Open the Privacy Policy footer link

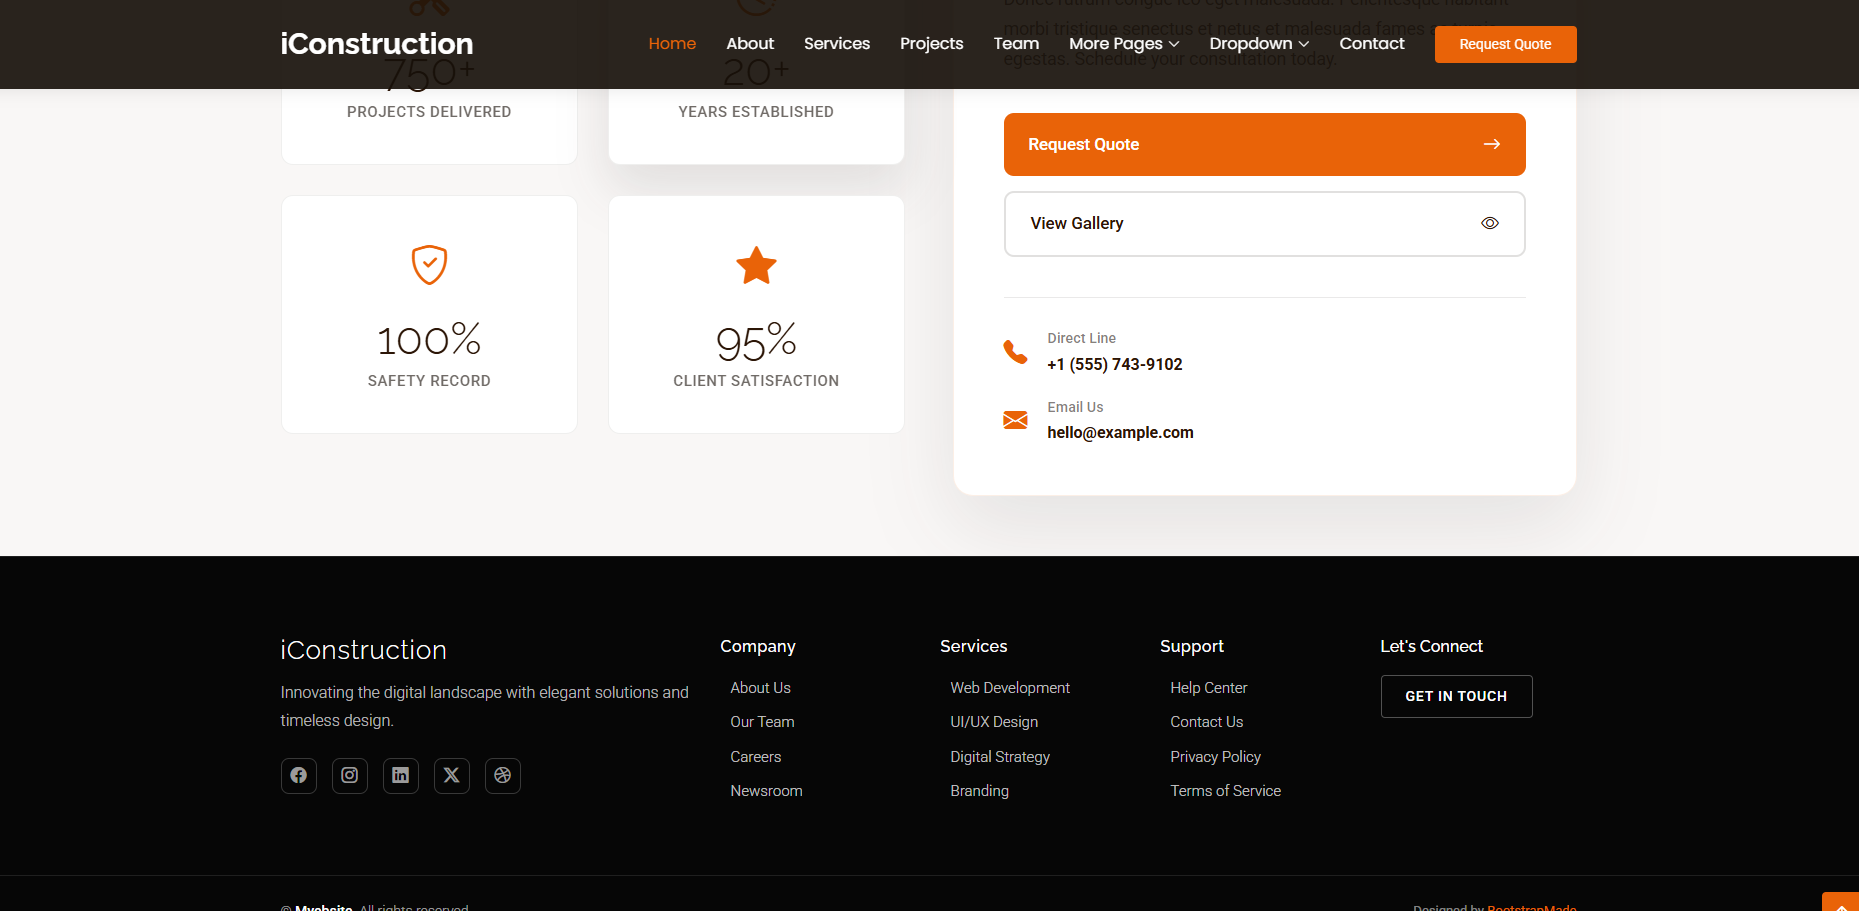pos(1215,757)
